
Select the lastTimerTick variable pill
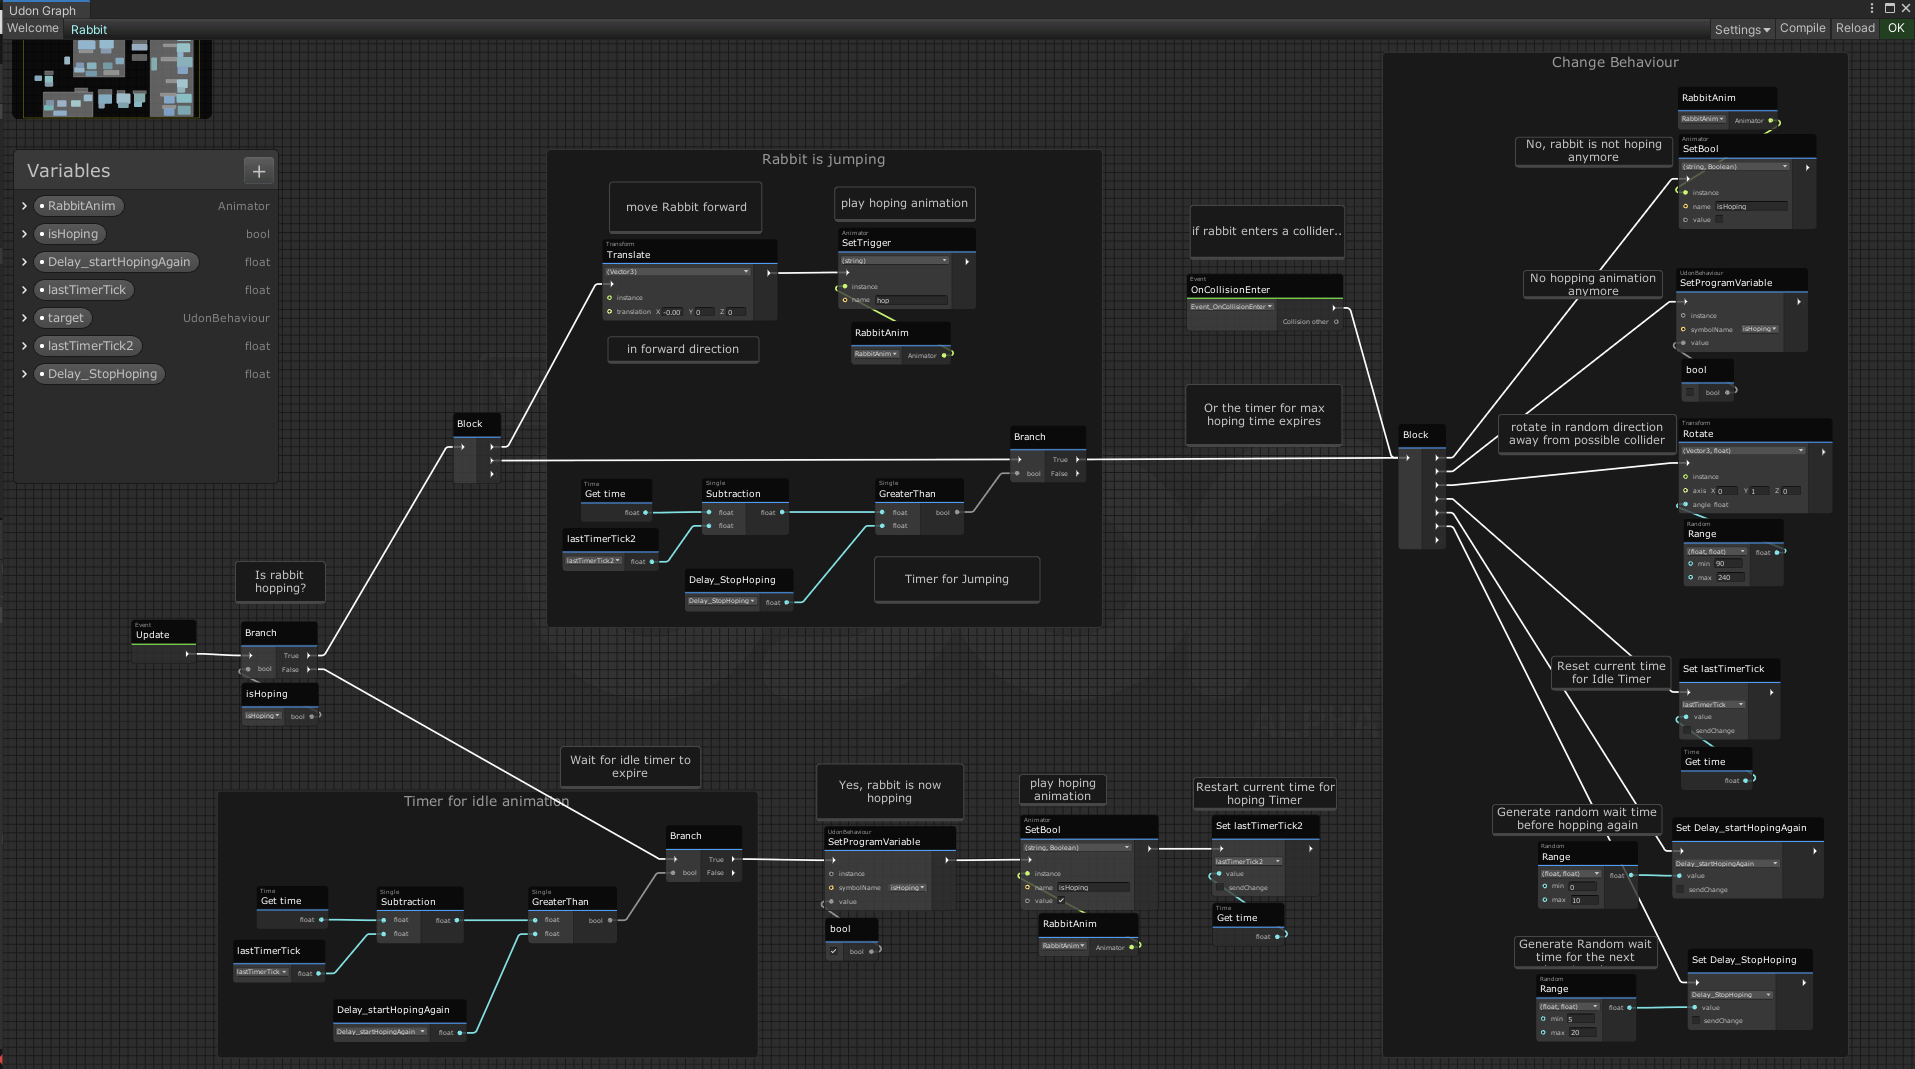pyautogui.click(x=85, y=290)
